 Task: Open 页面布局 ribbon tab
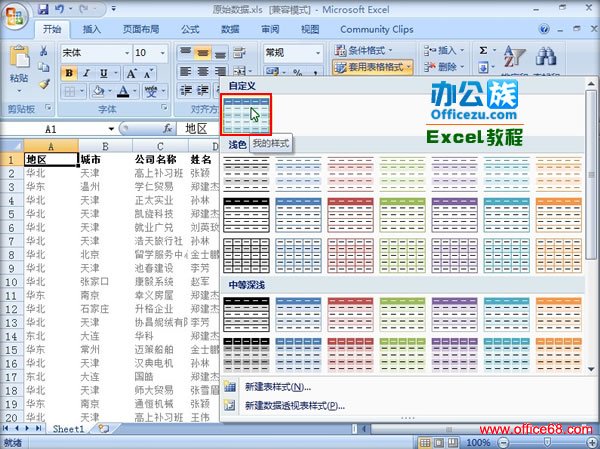(141, 29)
